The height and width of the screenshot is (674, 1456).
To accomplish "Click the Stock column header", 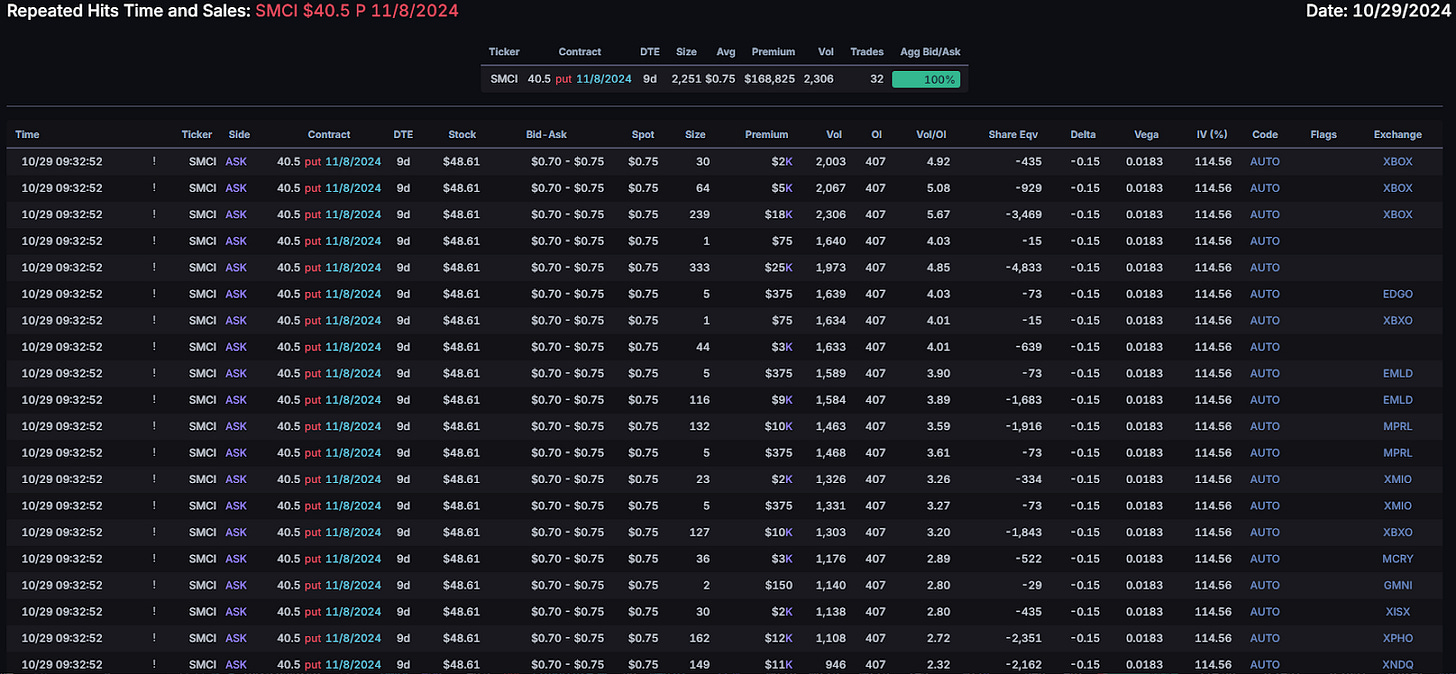I will point(462,134).
